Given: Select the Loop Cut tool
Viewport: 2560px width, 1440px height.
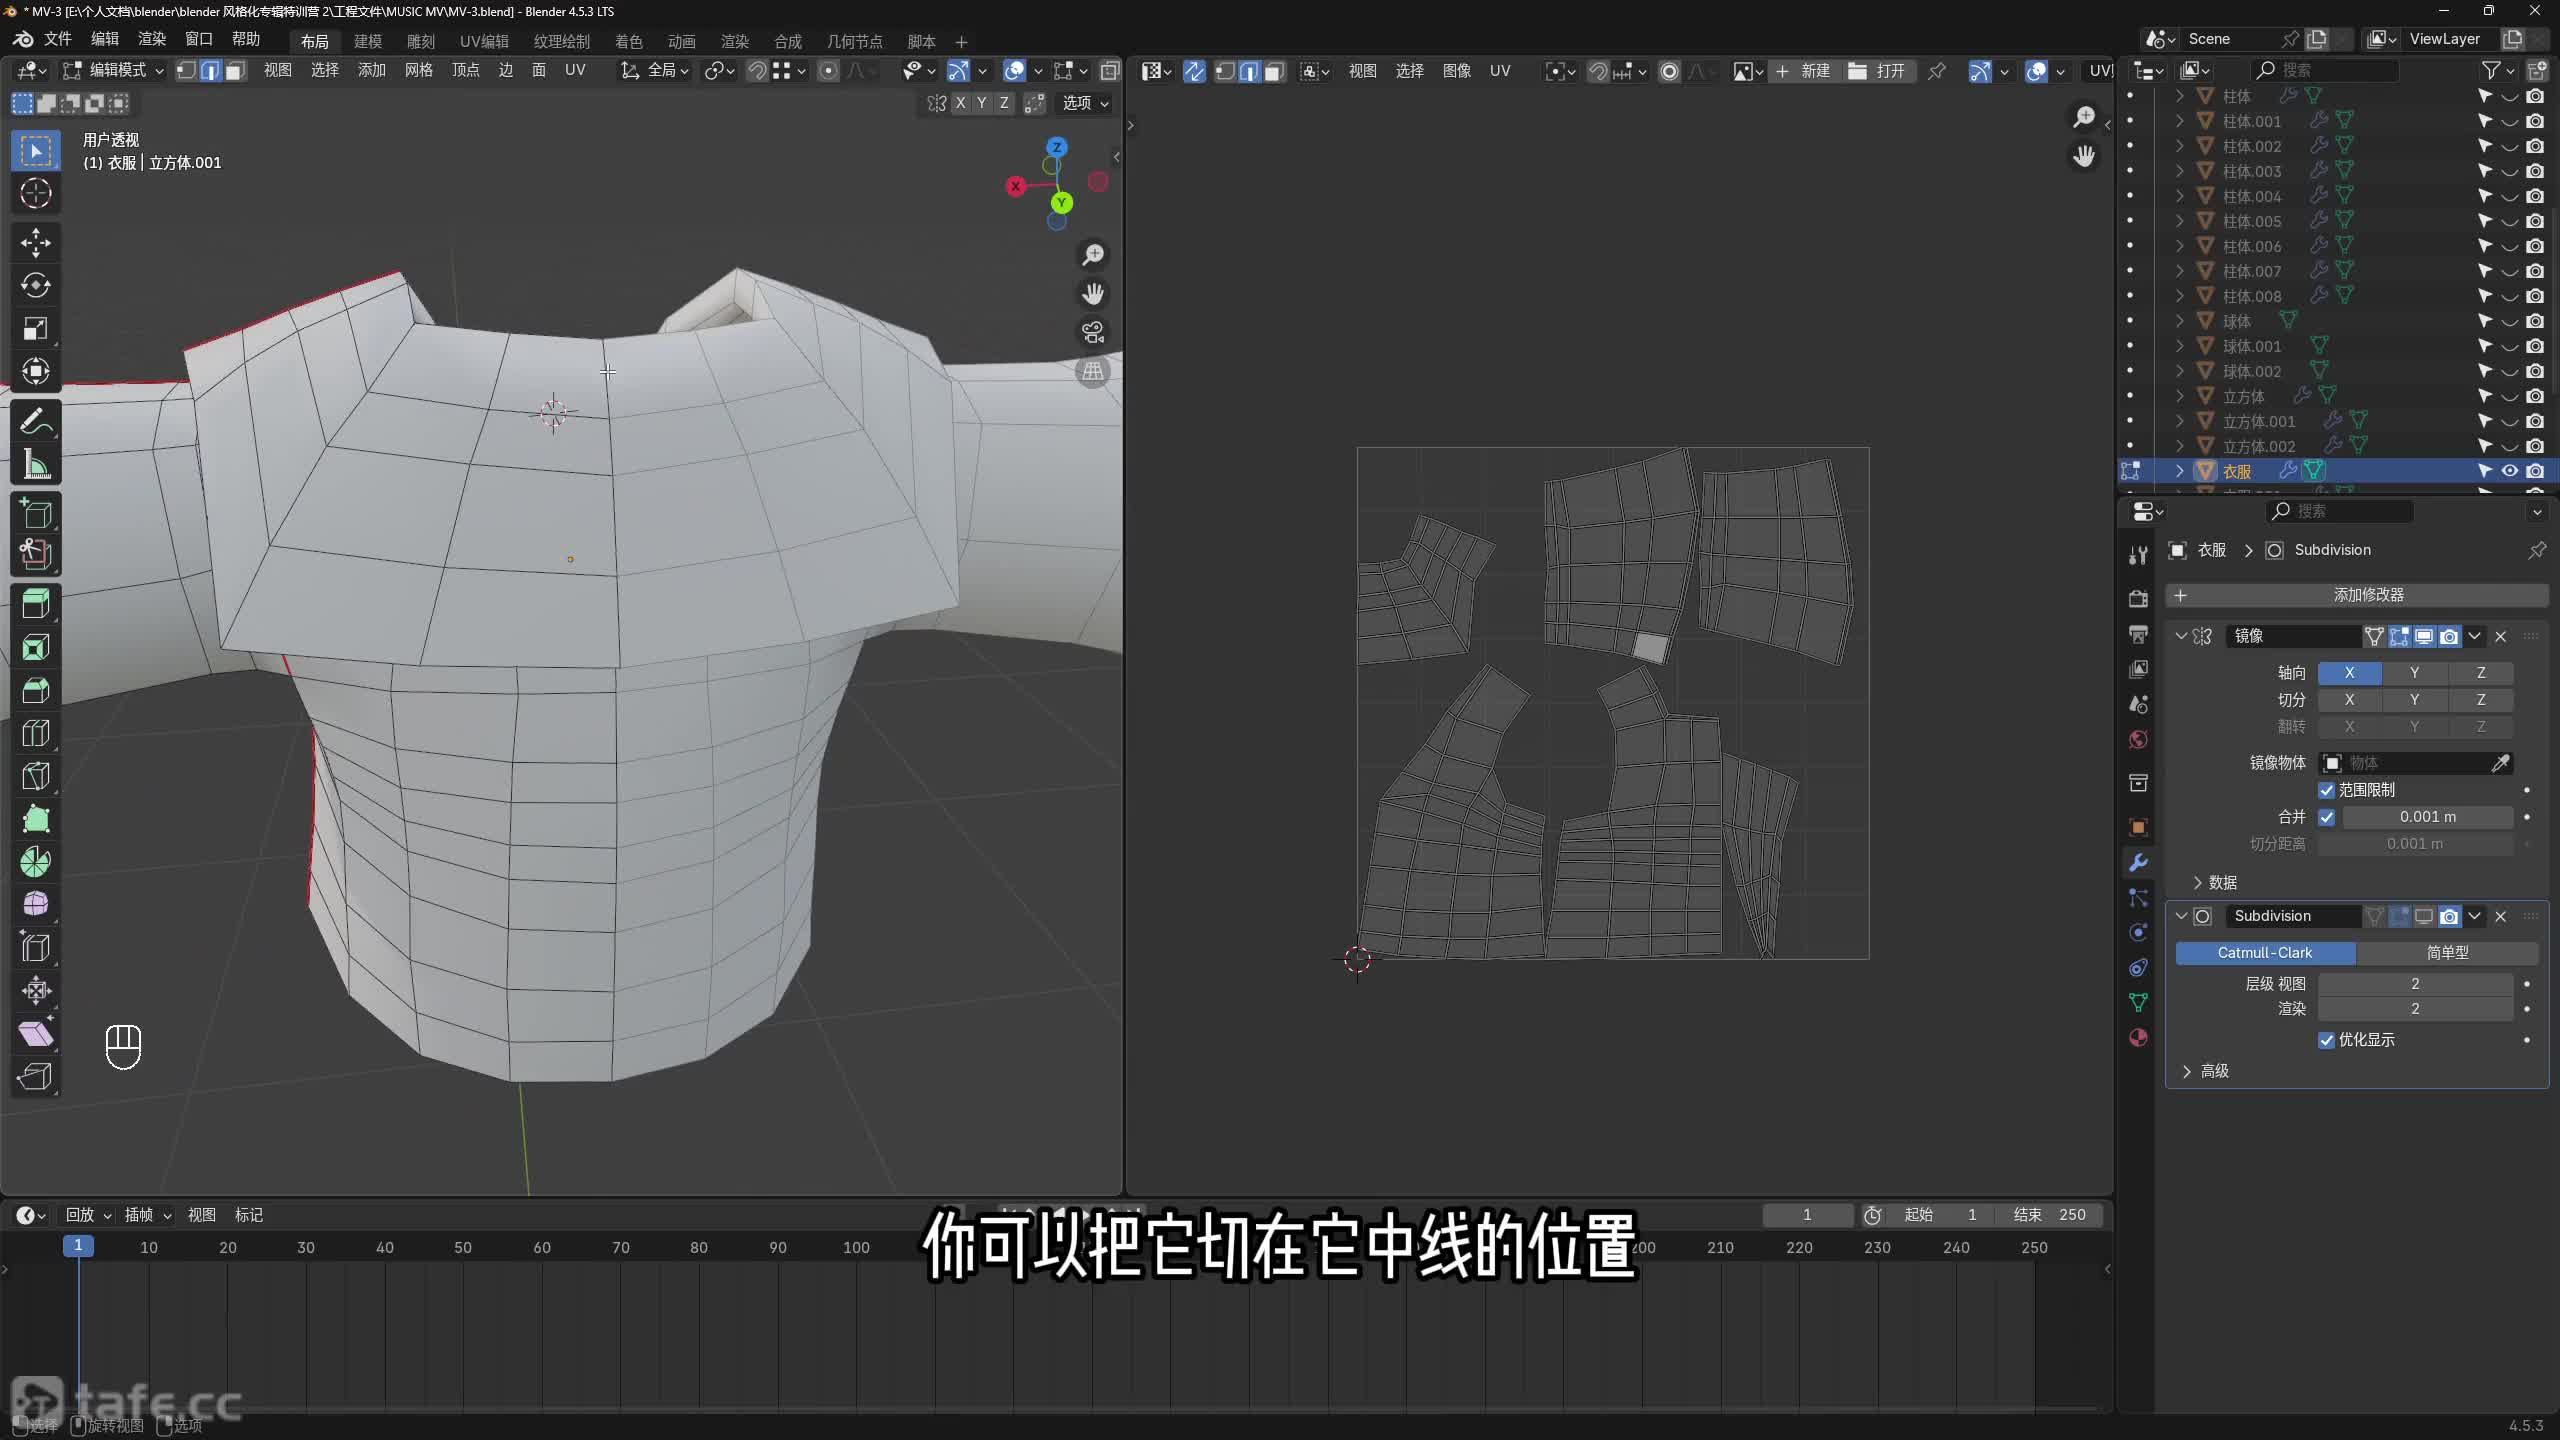Looking at the screenshot, I should click(36, 733).
